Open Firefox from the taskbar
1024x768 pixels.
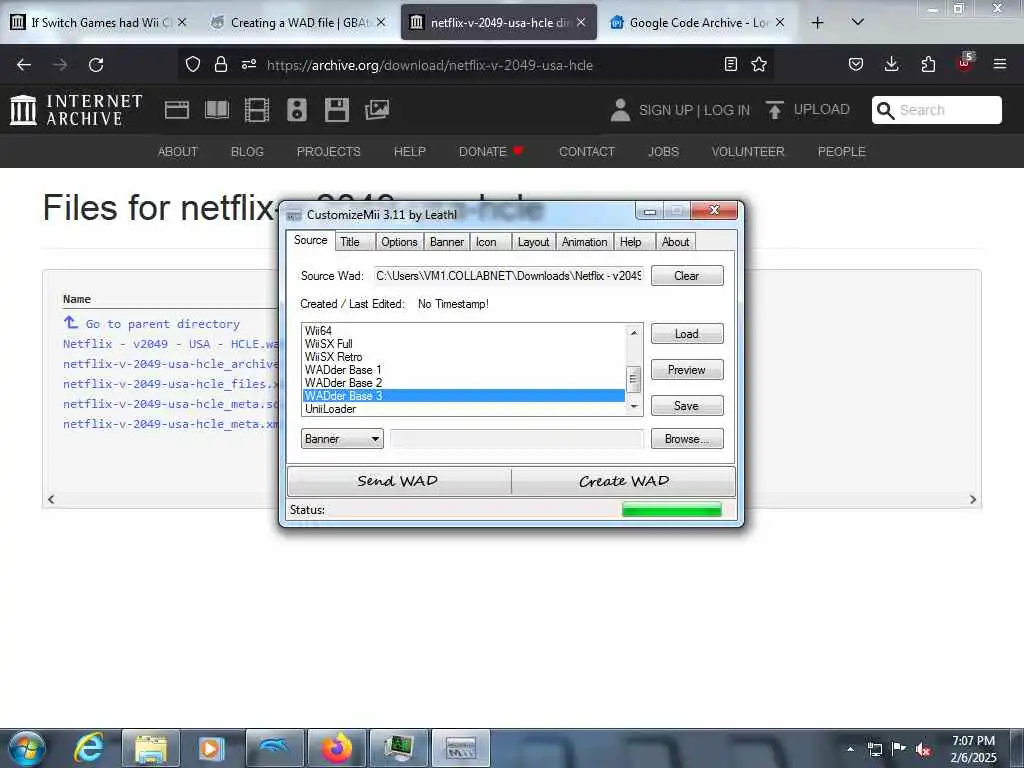point(336,748)
